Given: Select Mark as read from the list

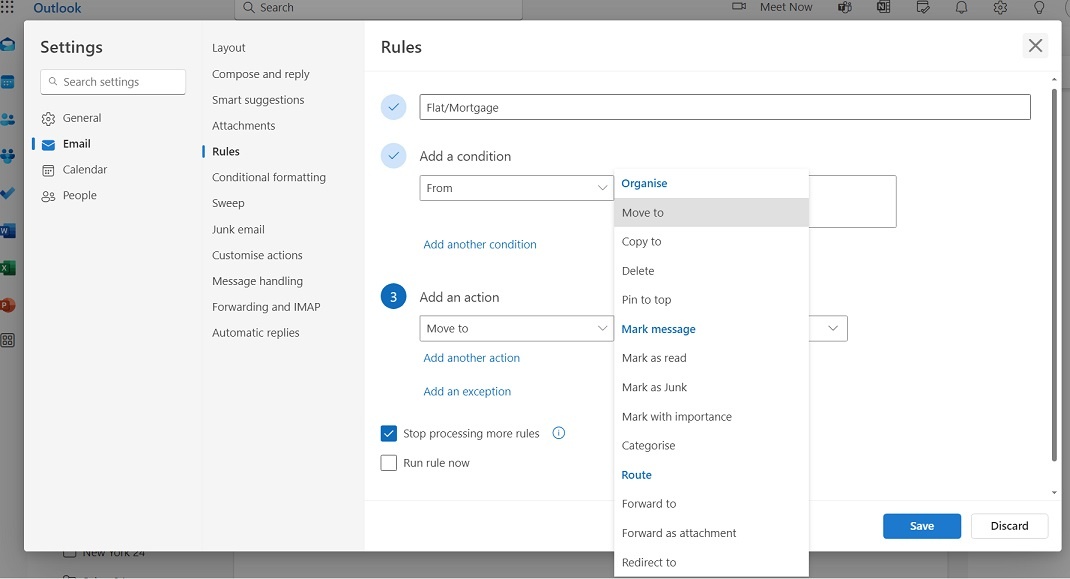Looking at the screenshot, I should coord(654,358).
